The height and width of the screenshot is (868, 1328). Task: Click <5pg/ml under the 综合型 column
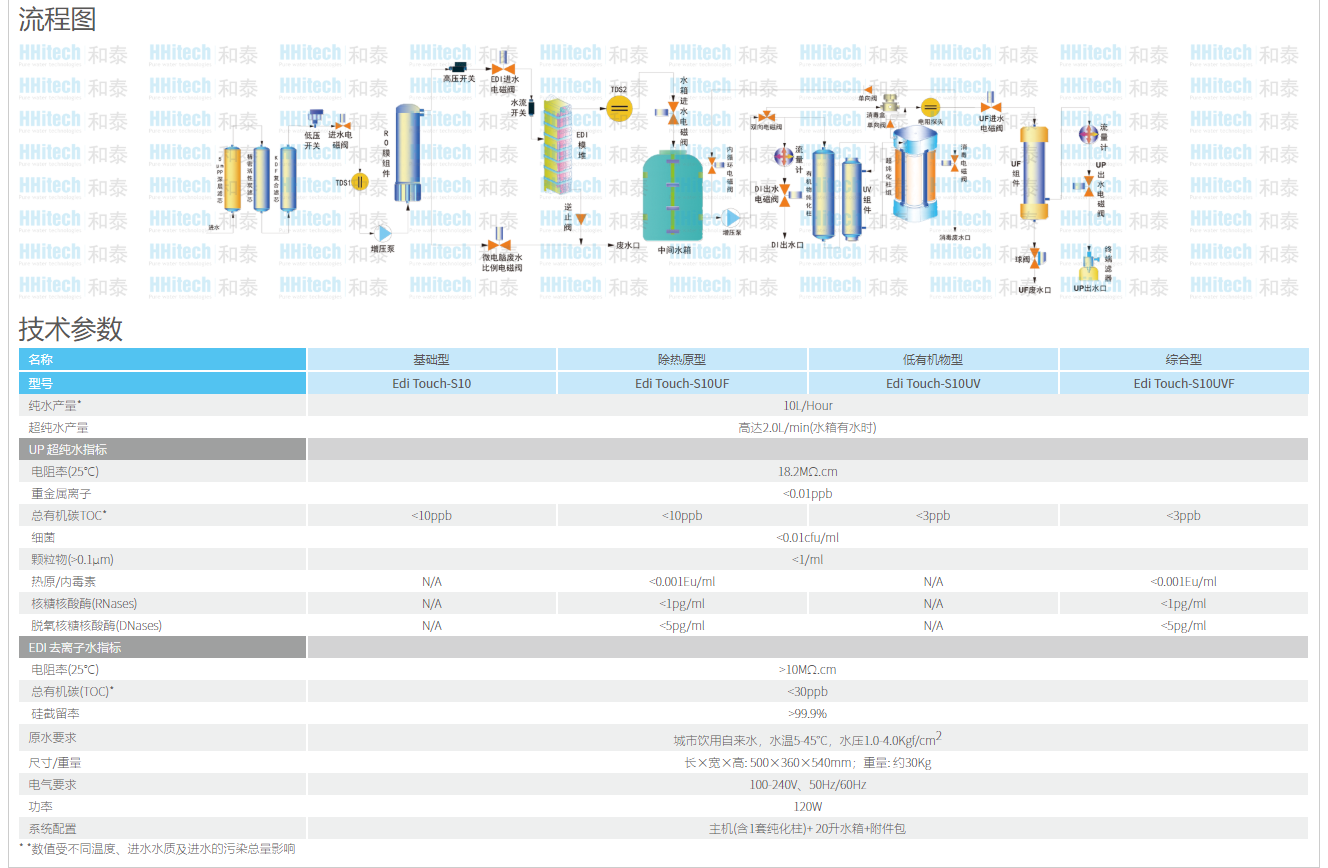[x=1183, y=625]
